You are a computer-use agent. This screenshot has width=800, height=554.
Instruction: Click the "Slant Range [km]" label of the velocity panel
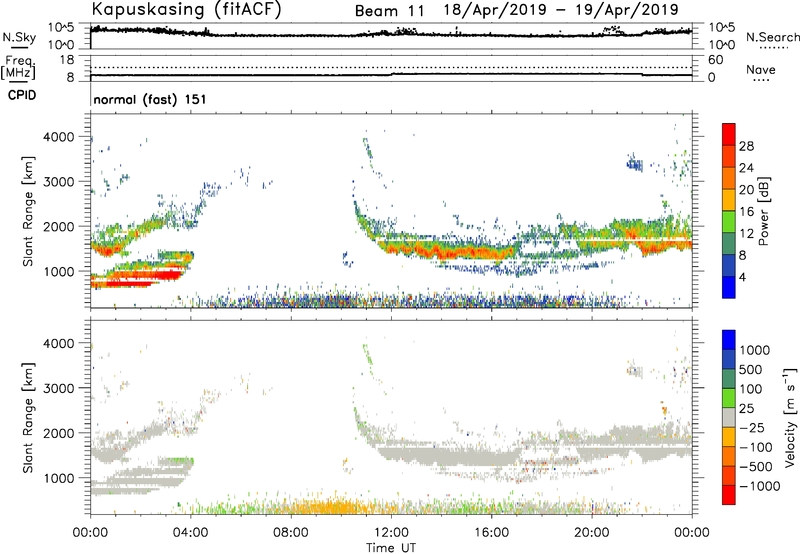28,417
